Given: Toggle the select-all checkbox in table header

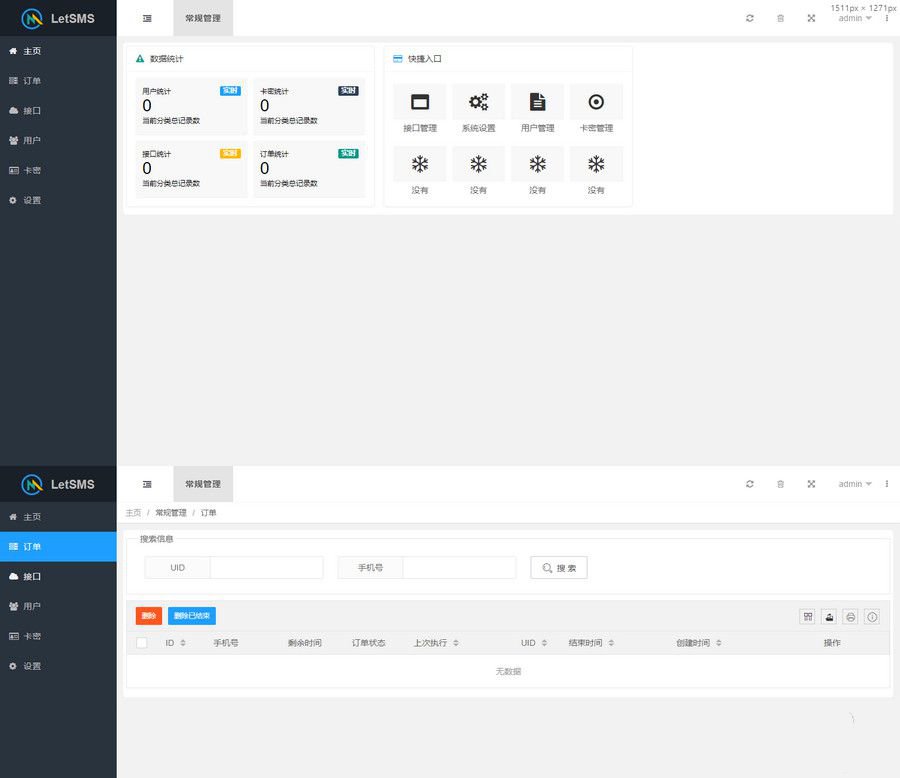Looking at the screenshot, I should point(141,643).
